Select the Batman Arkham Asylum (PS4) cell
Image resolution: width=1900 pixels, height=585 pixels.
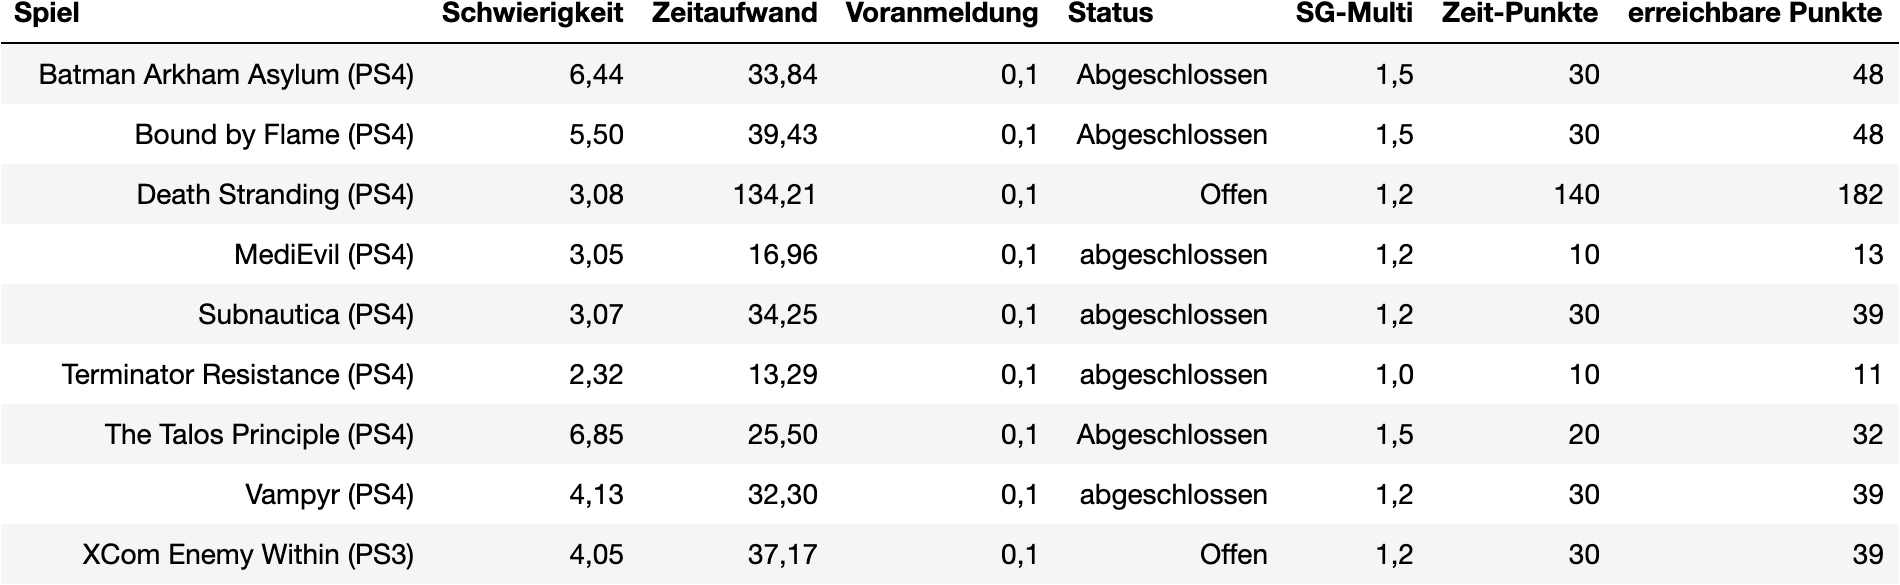click(226, 75)
